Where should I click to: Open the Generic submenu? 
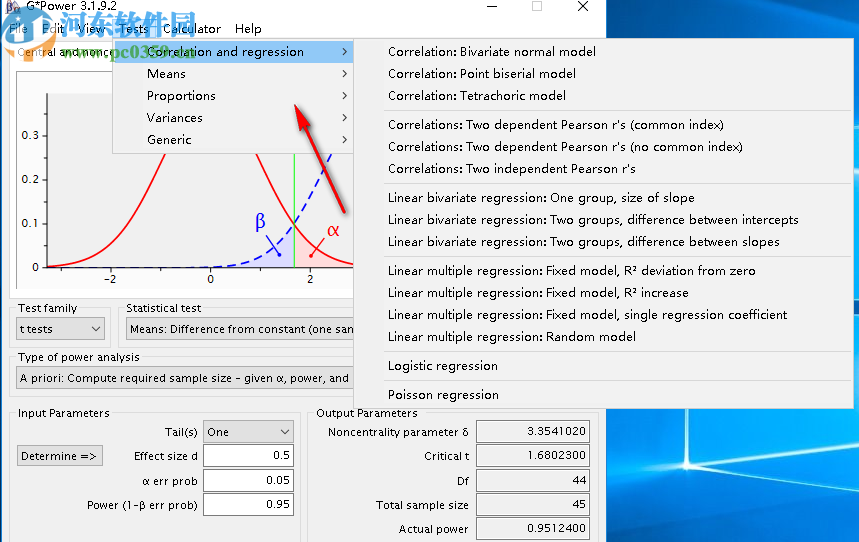pyautogui.click(x=233, y=139)
